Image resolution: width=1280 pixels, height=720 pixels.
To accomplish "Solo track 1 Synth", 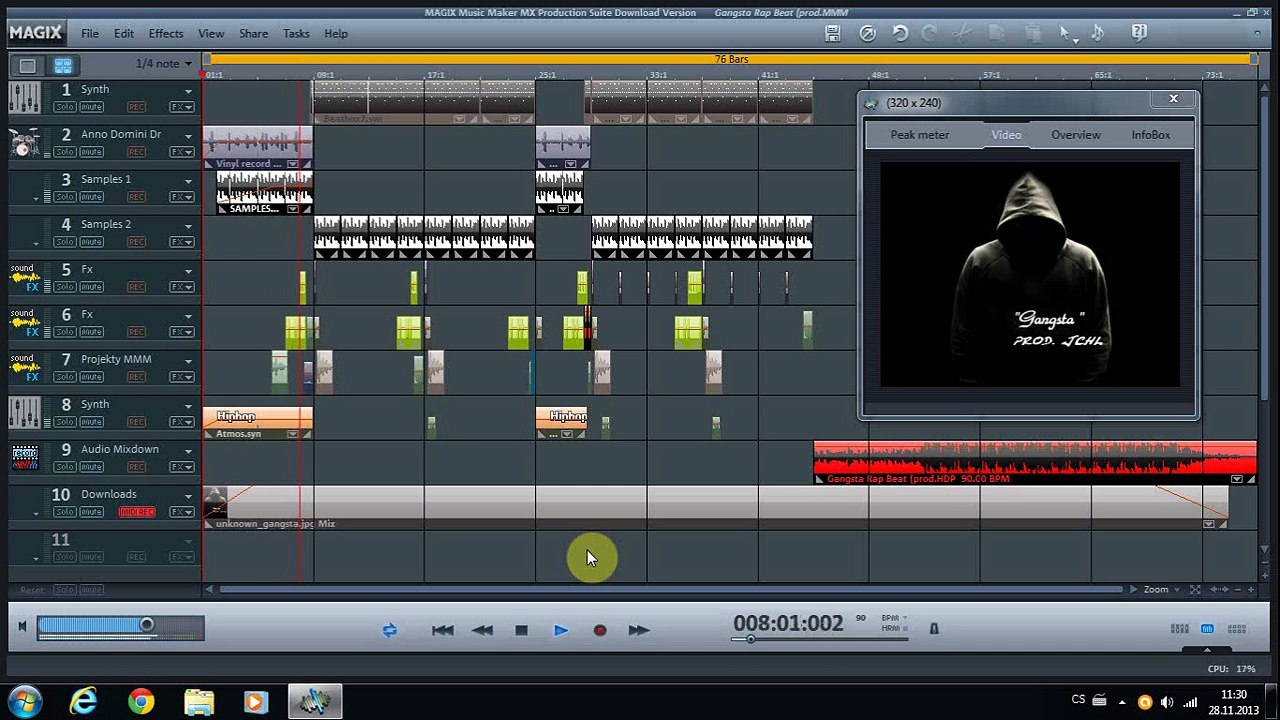I will tap(65, 107).
